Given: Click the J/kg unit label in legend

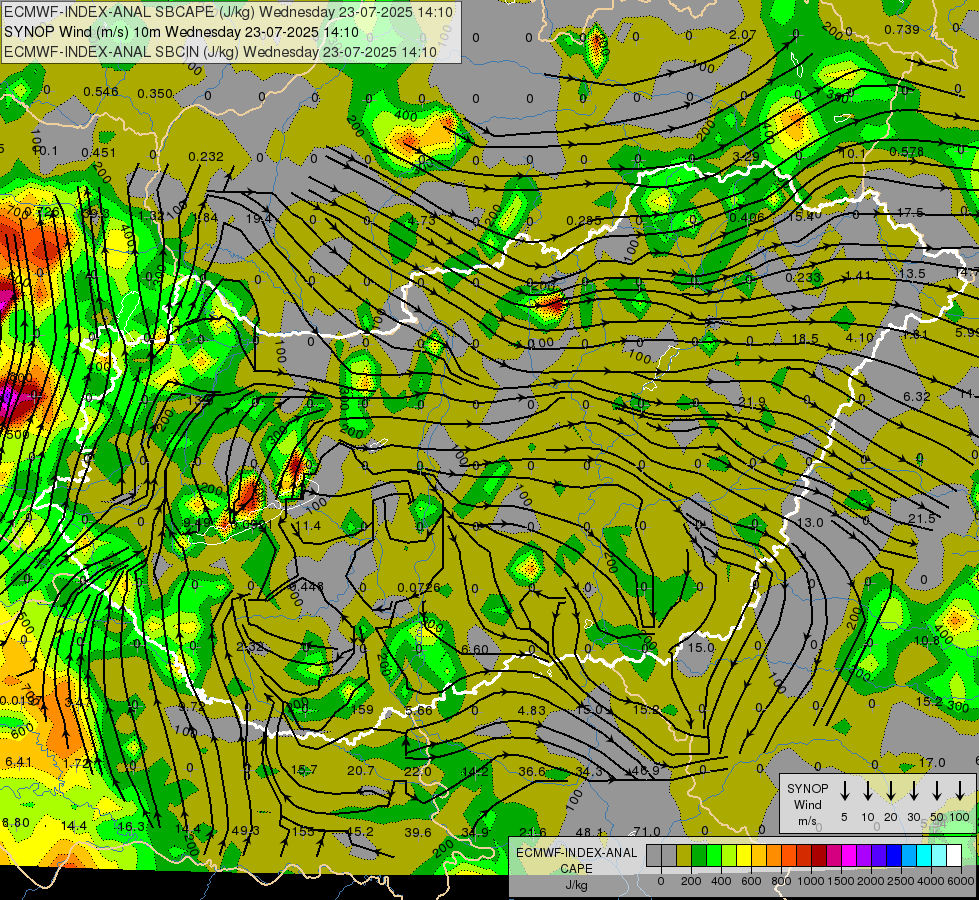Looking at the screenshot, I should [x=576, y=886].
